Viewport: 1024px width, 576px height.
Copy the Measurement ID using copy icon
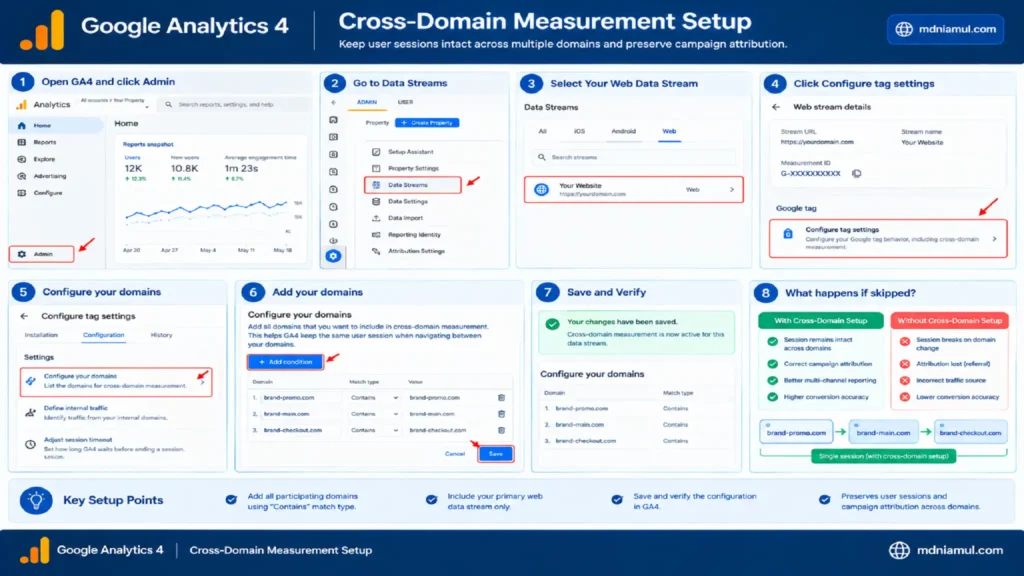click(856, 174)
